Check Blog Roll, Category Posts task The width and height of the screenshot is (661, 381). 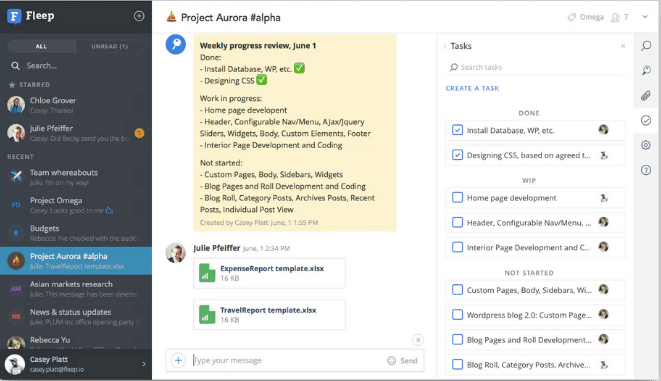(x=457, y=364)
